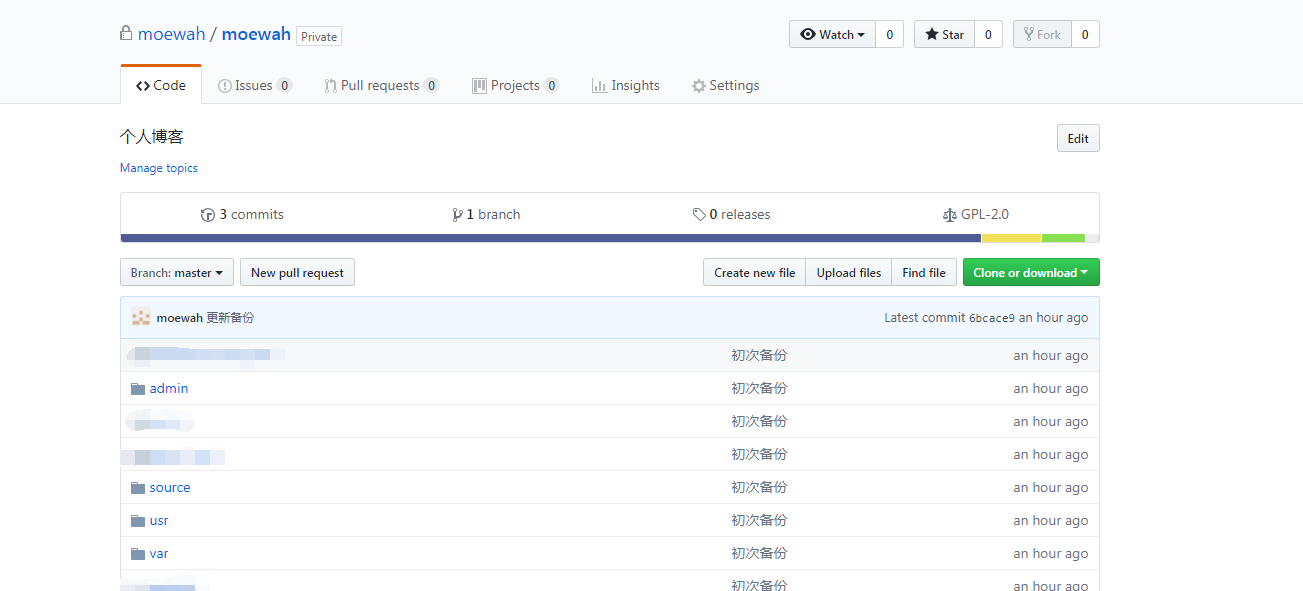Switch to the Code tab
The width and height of the screenshot is (1303, 591).
coord(161,85)
